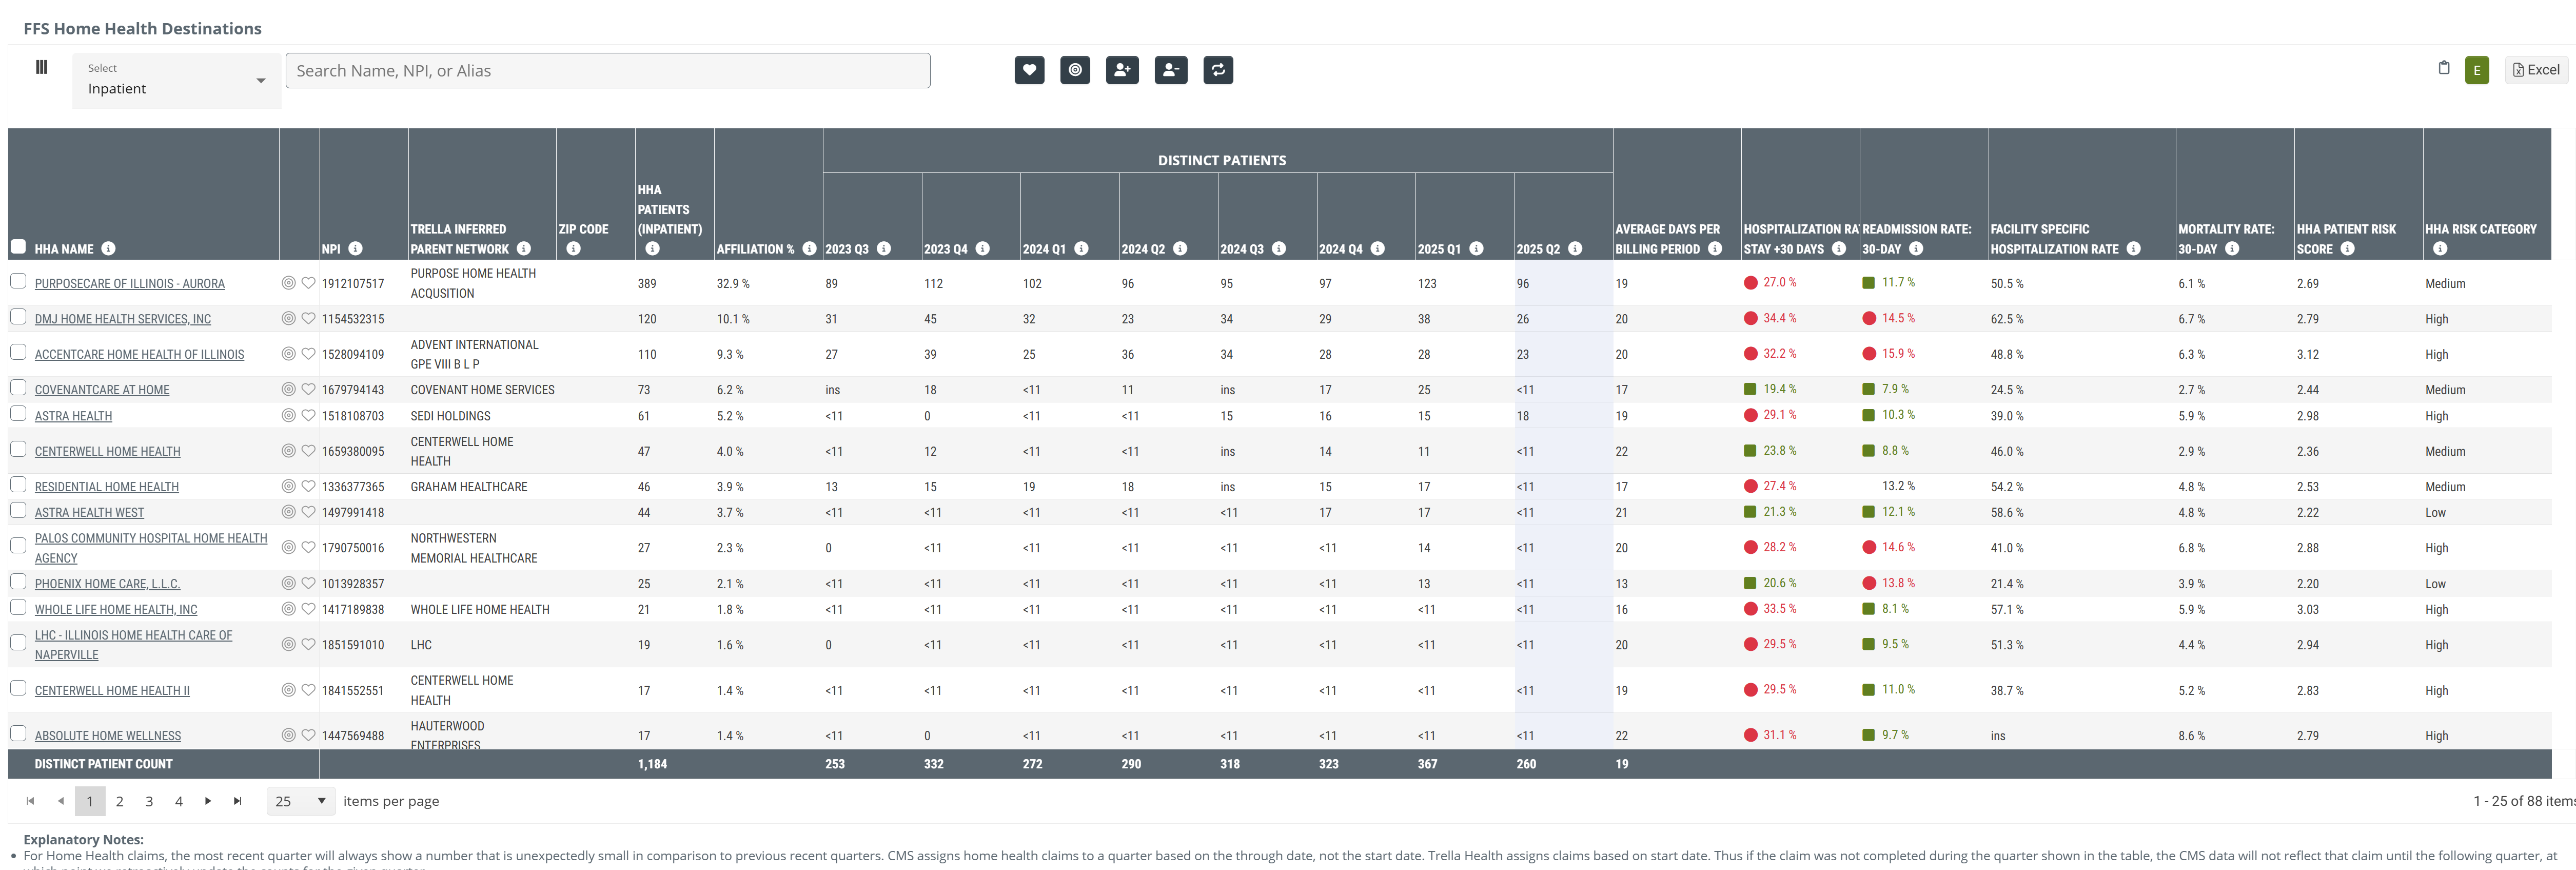The width and height of the screenshot is (2576, 870).
Task: Open the Covenantcare At Home link
Action: pyautogui.click(x=102, y=390)
